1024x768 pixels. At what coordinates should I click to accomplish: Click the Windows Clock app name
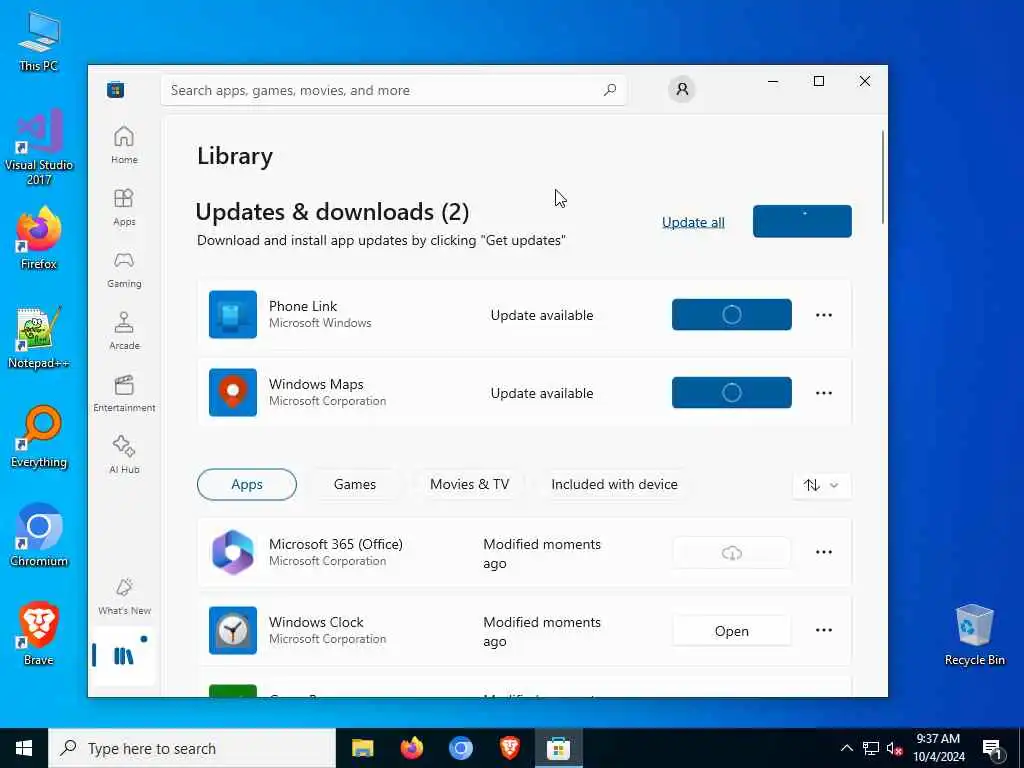(x=316, y=622)
